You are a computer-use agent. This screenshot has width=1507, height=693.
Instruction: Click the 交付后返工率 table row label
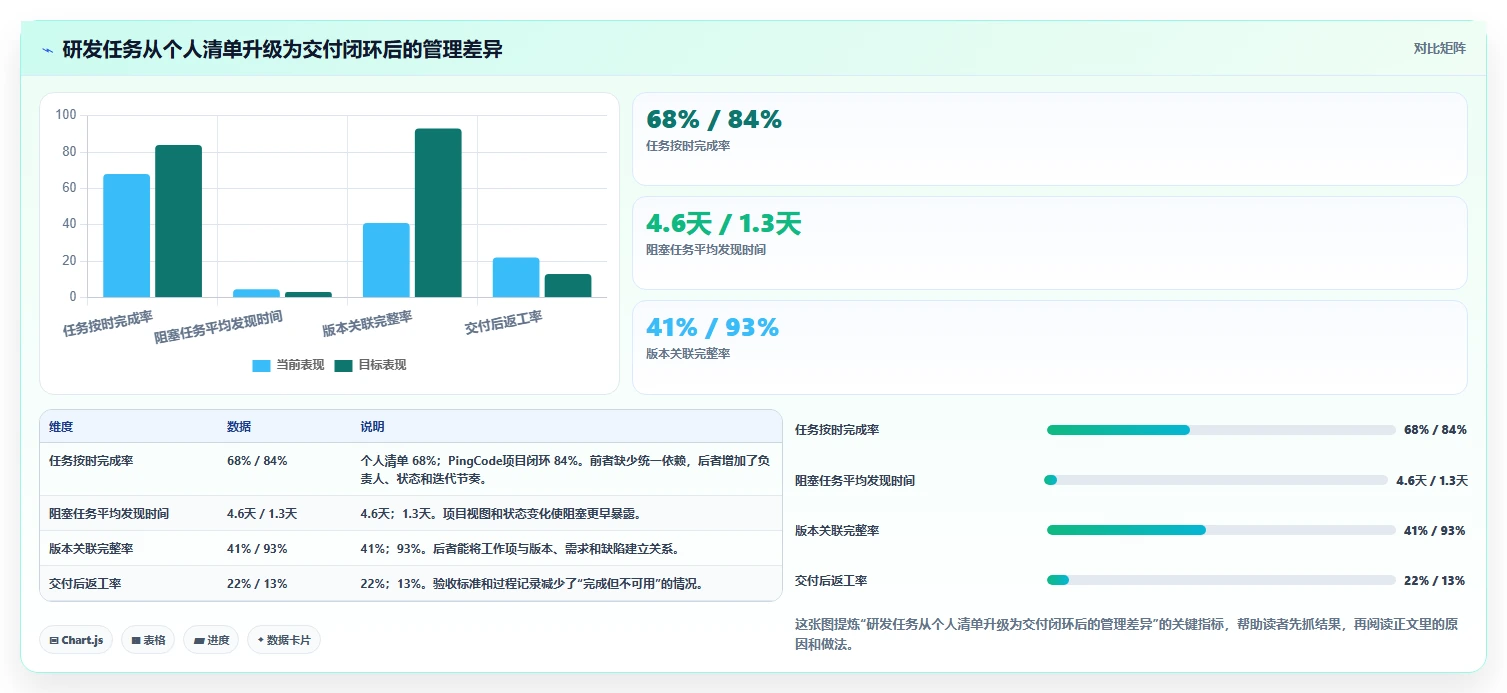(x=85, y=584)
